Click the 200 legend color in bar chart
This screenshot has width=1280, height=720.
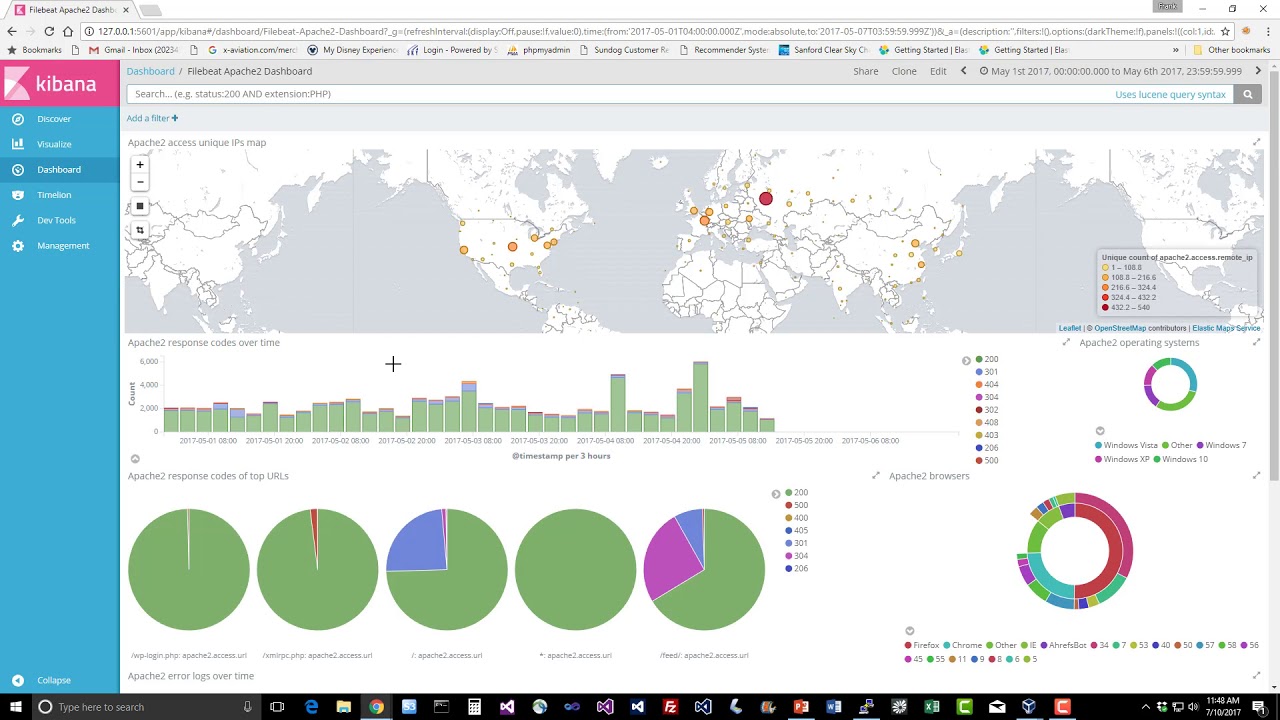tap(980, 360)
